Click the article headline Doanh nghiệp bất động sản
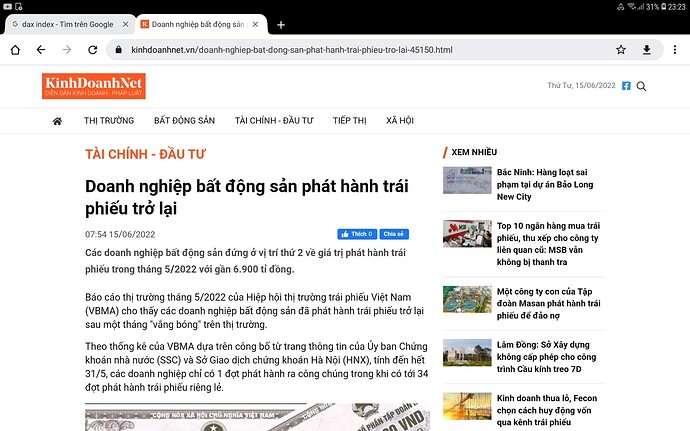 [x=246, y=197]
